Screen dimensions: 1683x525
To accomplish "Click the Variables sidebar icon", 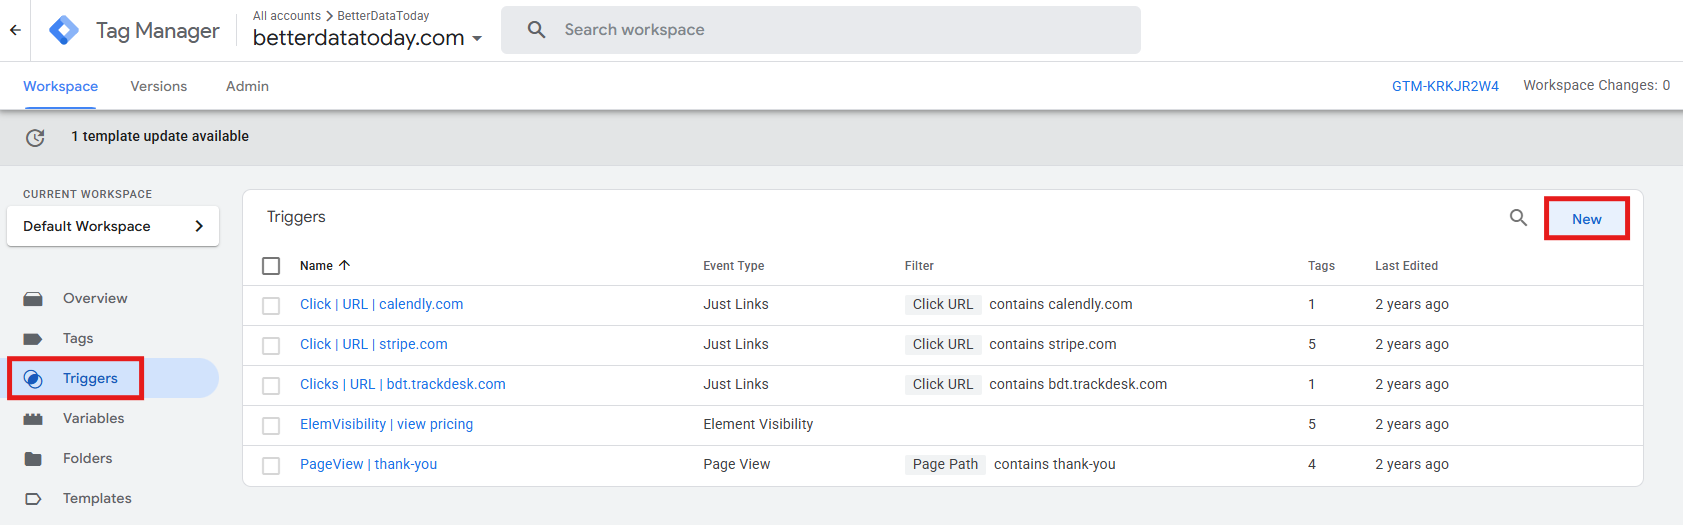I will [x=33, y=419].
